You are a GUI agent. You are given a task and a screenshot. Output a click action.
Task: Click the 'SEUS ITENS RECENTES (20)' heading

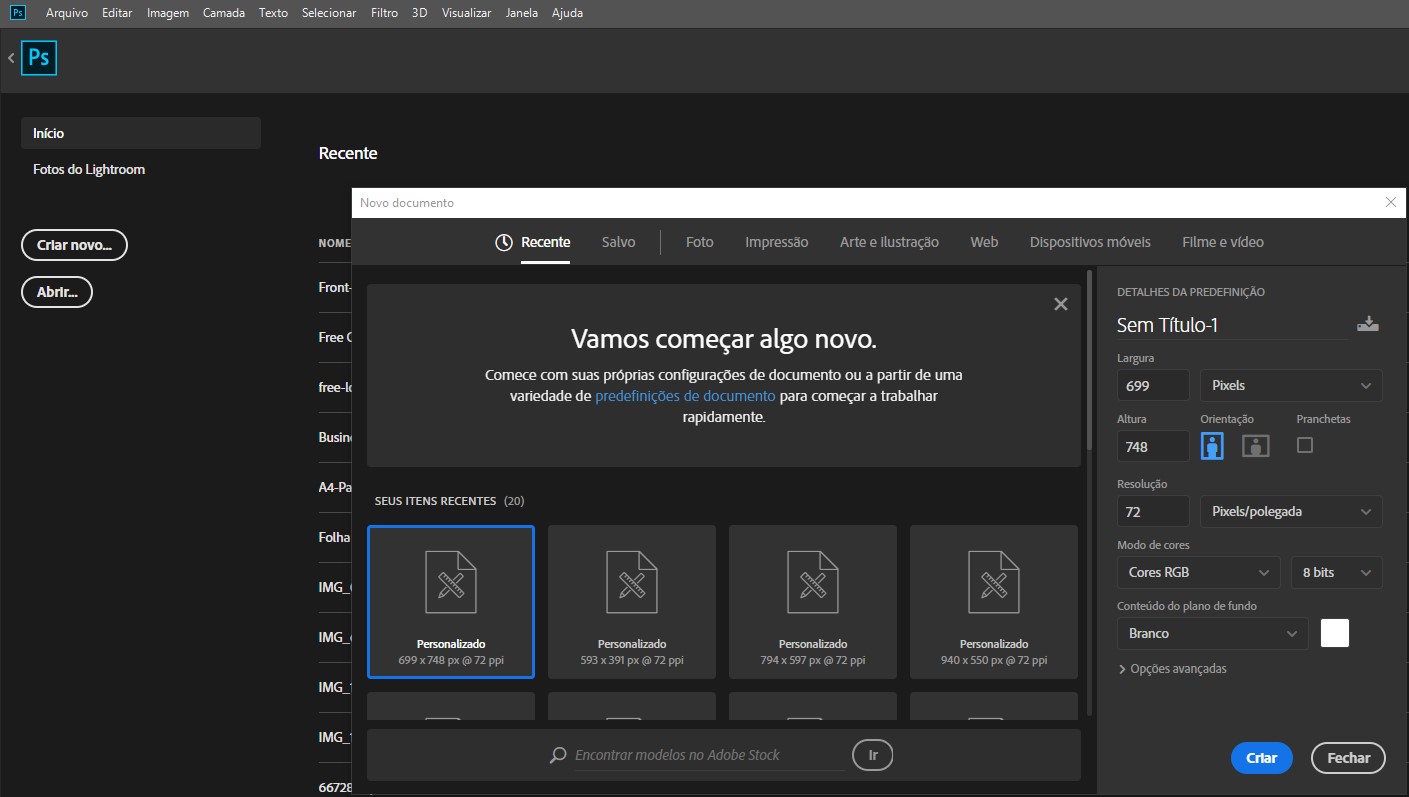(x=449, y=501)
